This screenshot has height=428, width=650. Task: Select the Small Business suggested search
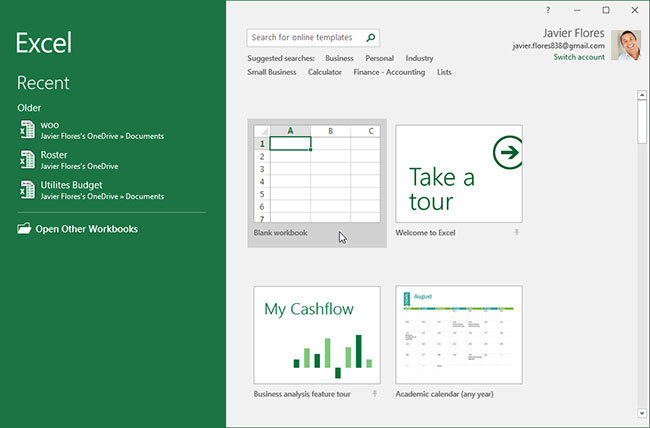[272, 72]
